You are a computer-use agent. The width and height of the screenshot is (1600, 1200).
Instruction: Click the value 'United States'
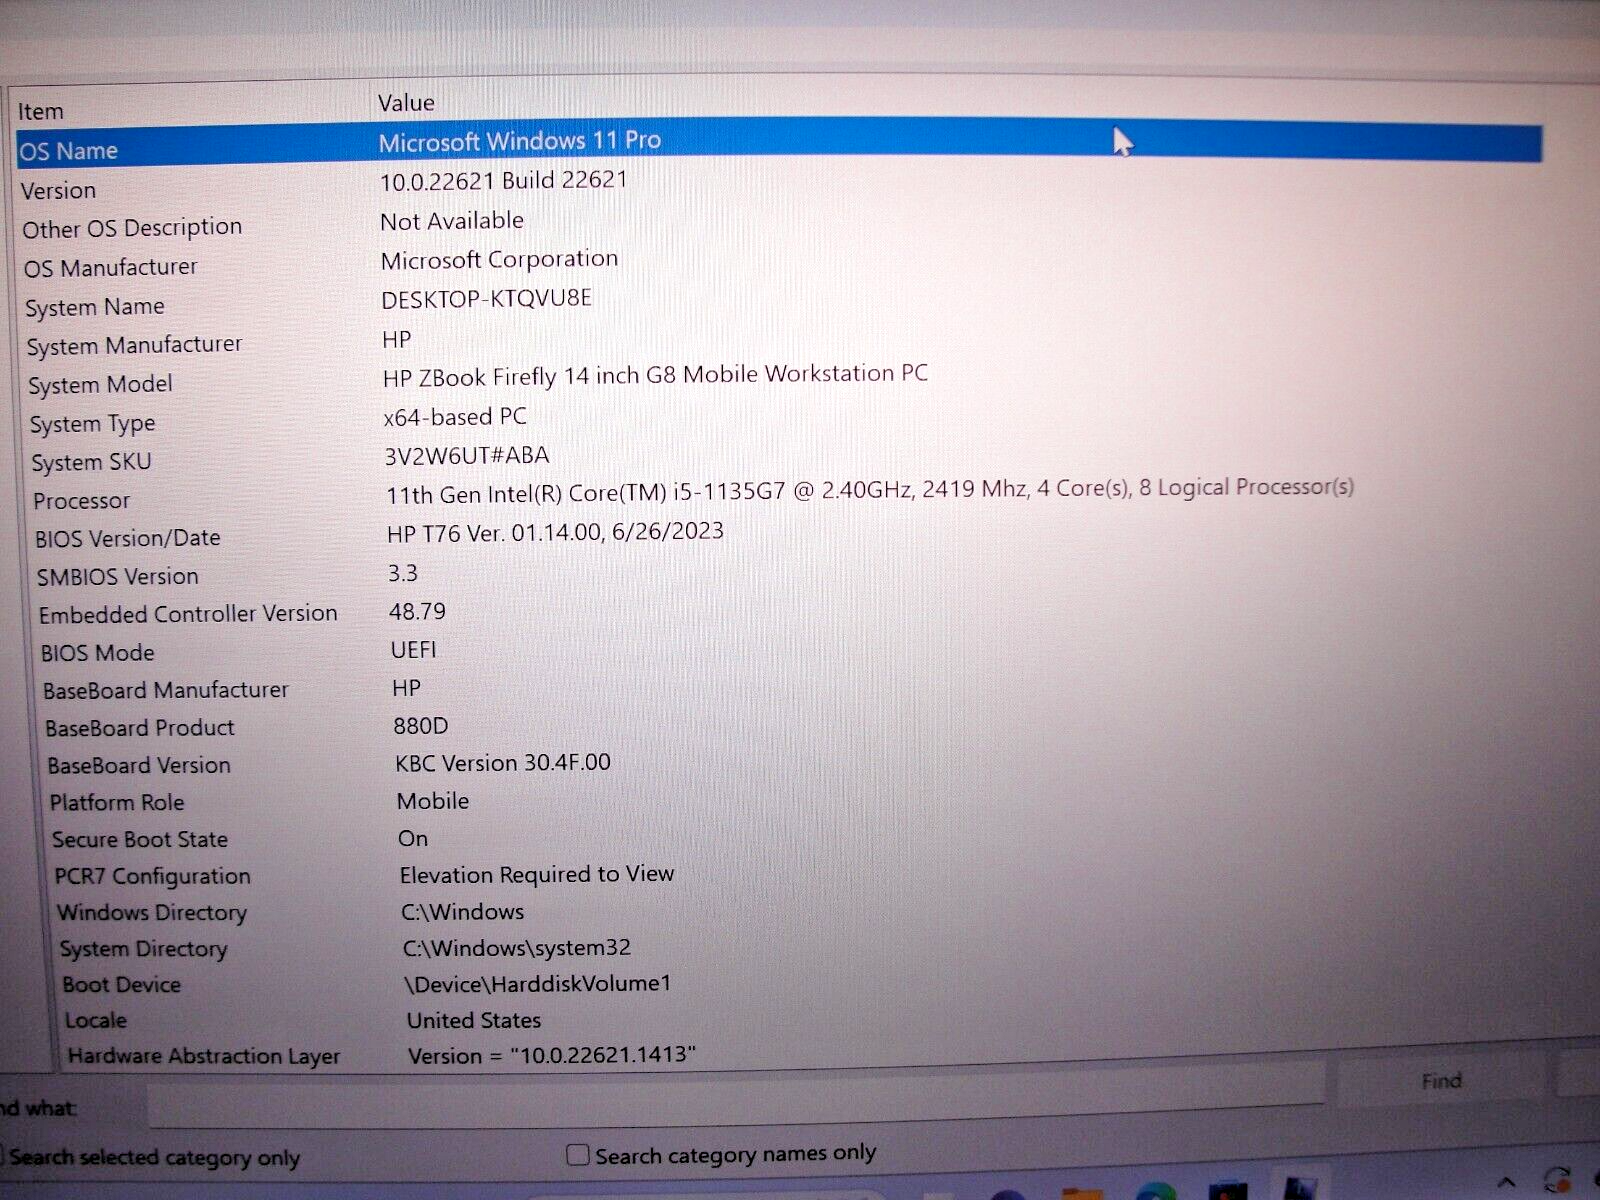coord(474,1021)
